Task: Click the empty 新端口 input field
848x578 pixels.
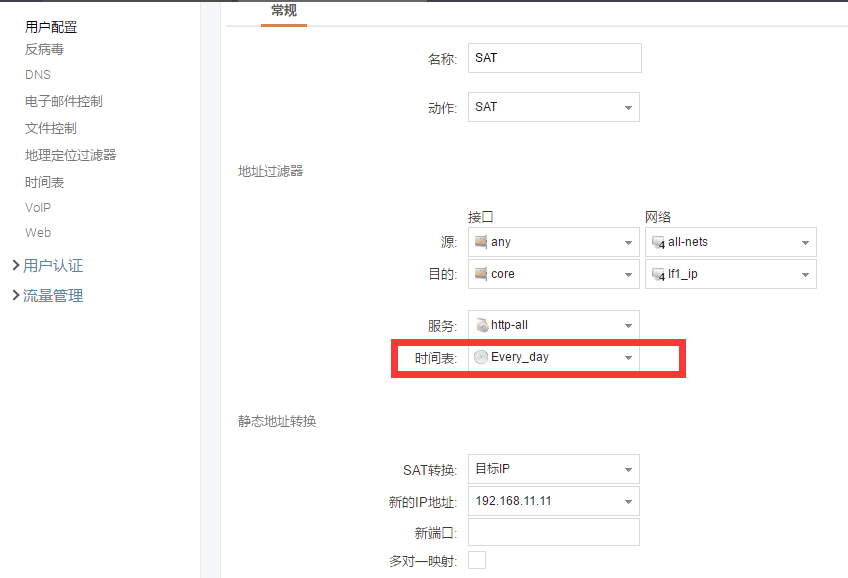Action: 553,533
